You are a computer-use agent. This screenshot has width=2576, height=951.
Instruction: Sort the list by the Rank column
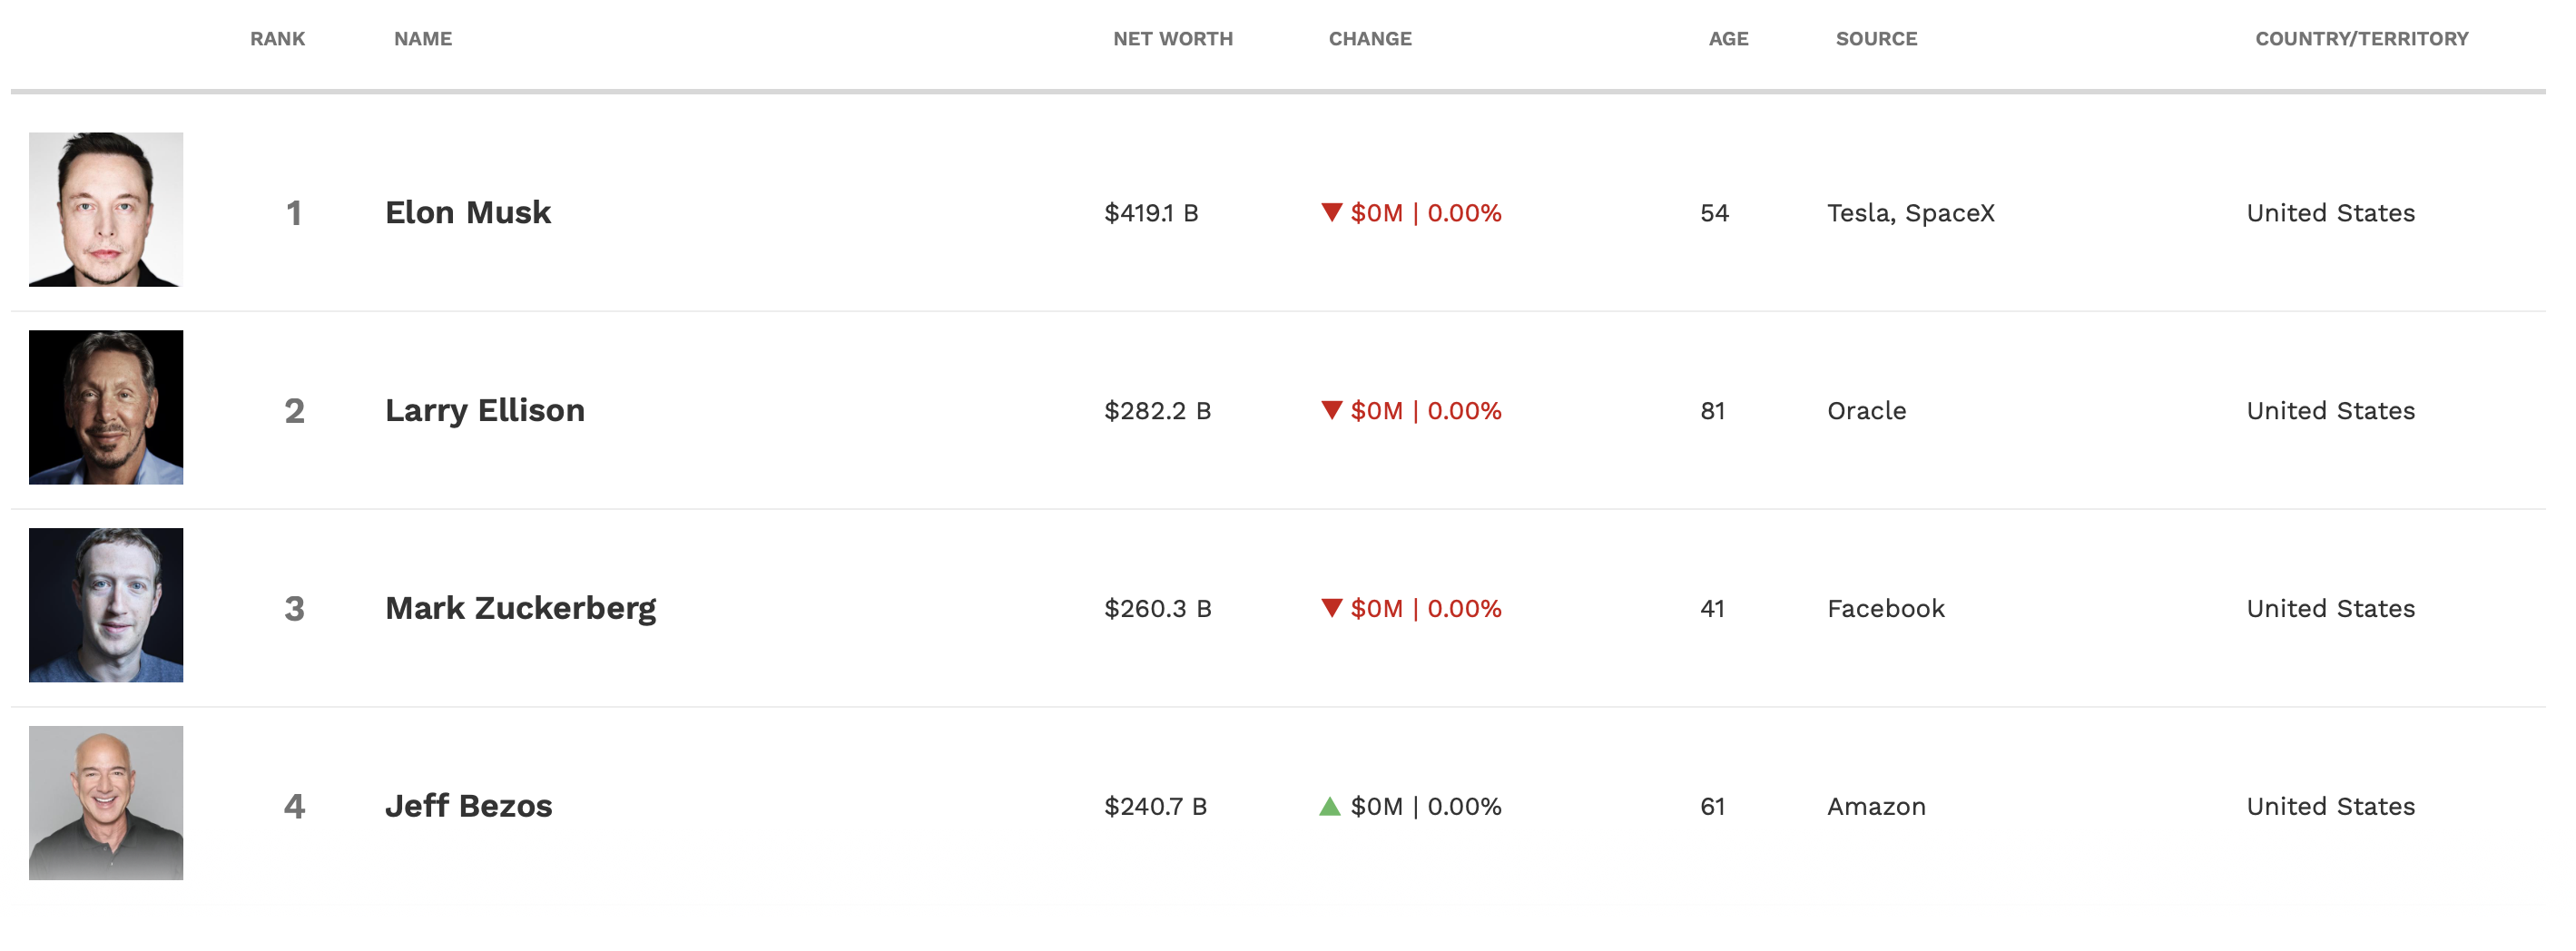coord(277,39)
